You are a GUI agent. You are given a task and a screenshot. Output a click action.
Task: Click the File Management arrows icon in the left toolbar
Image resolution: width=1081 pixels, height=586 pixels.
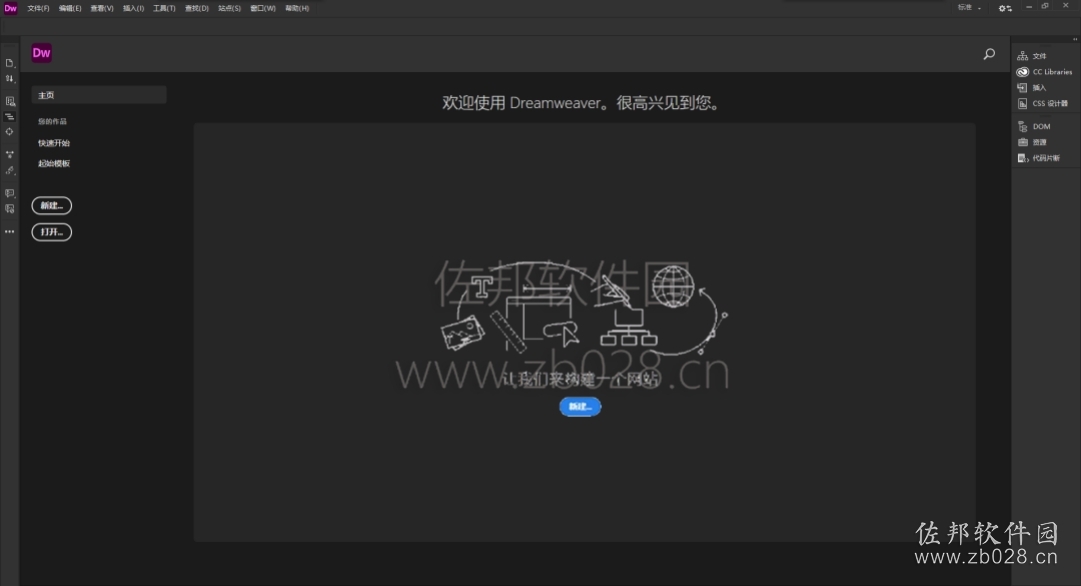tap(10, 79)
